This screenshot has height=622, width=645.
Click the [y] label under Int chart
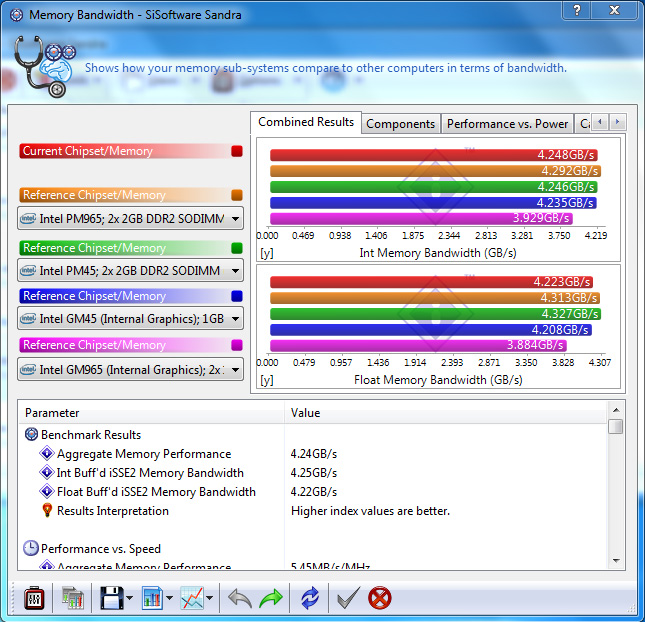267,253
